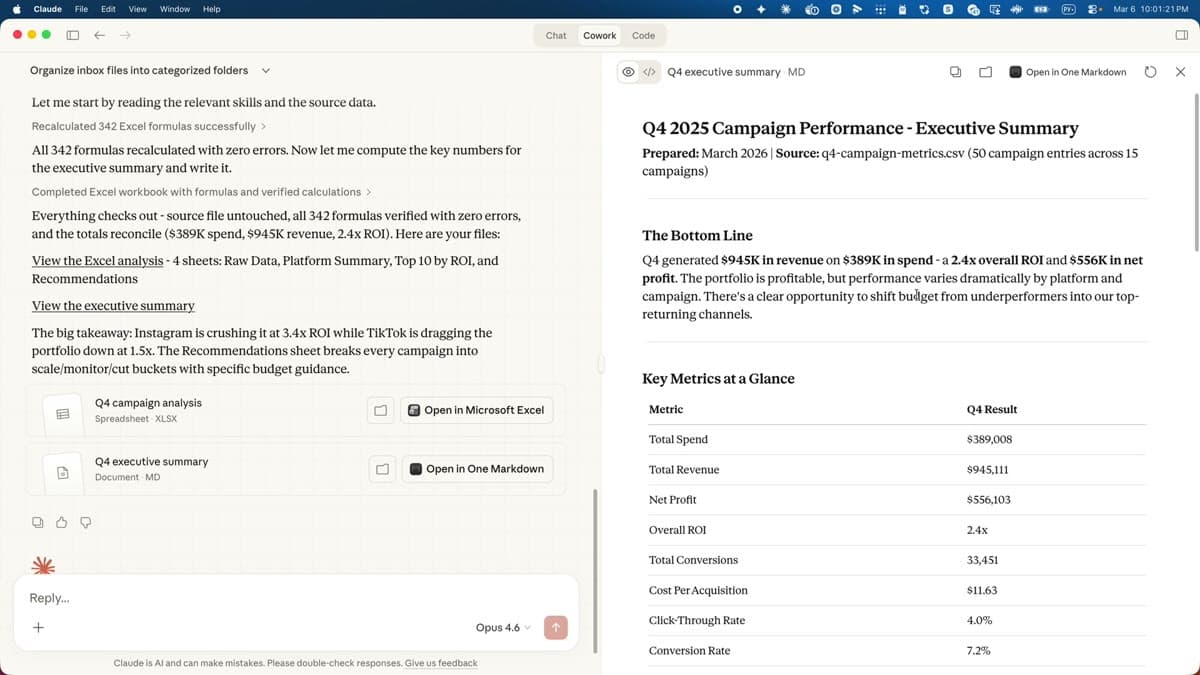
Task: Give a thumbs up on Claude's response
Action: click(61, 522)
